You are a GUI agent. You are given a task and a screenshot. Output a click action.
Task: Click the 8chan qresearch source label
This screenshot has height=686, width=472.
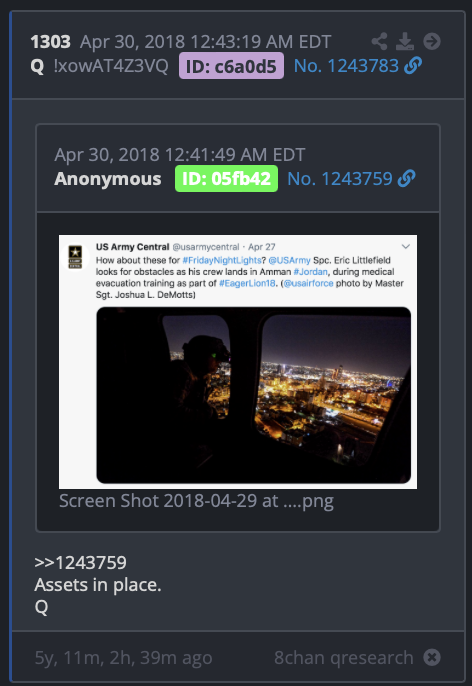tap(343, 658)
